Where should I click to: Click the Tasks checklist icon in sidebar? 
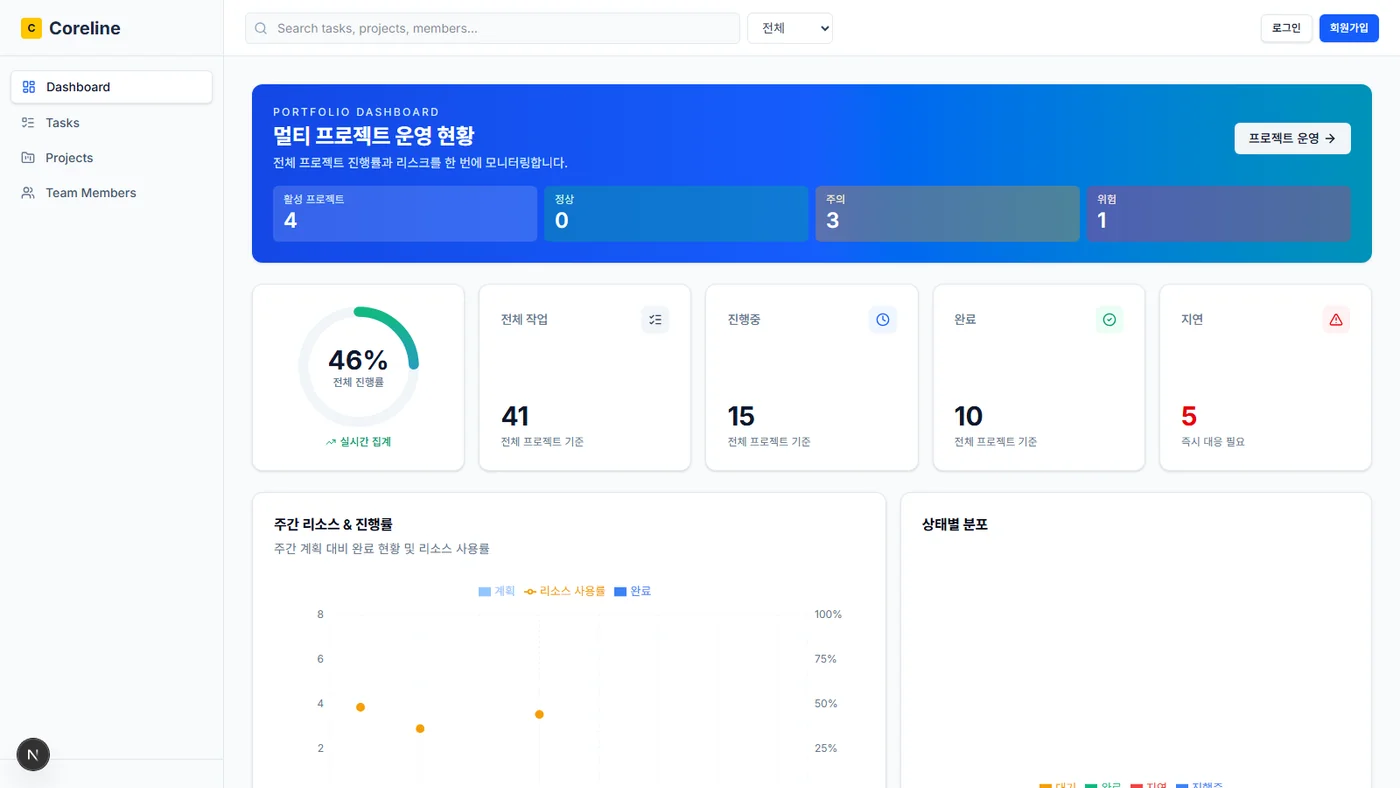pyautogui.click(x=28, y=123)
